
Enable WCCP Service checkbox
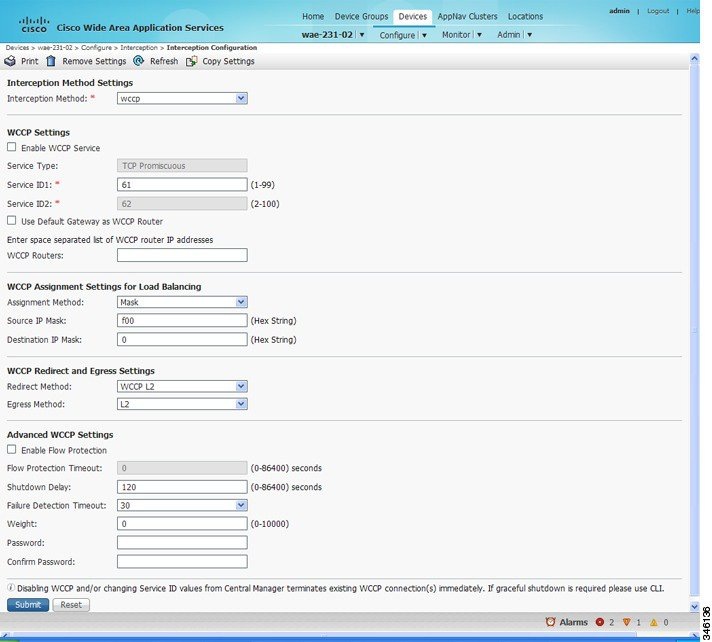pos(11,147)
